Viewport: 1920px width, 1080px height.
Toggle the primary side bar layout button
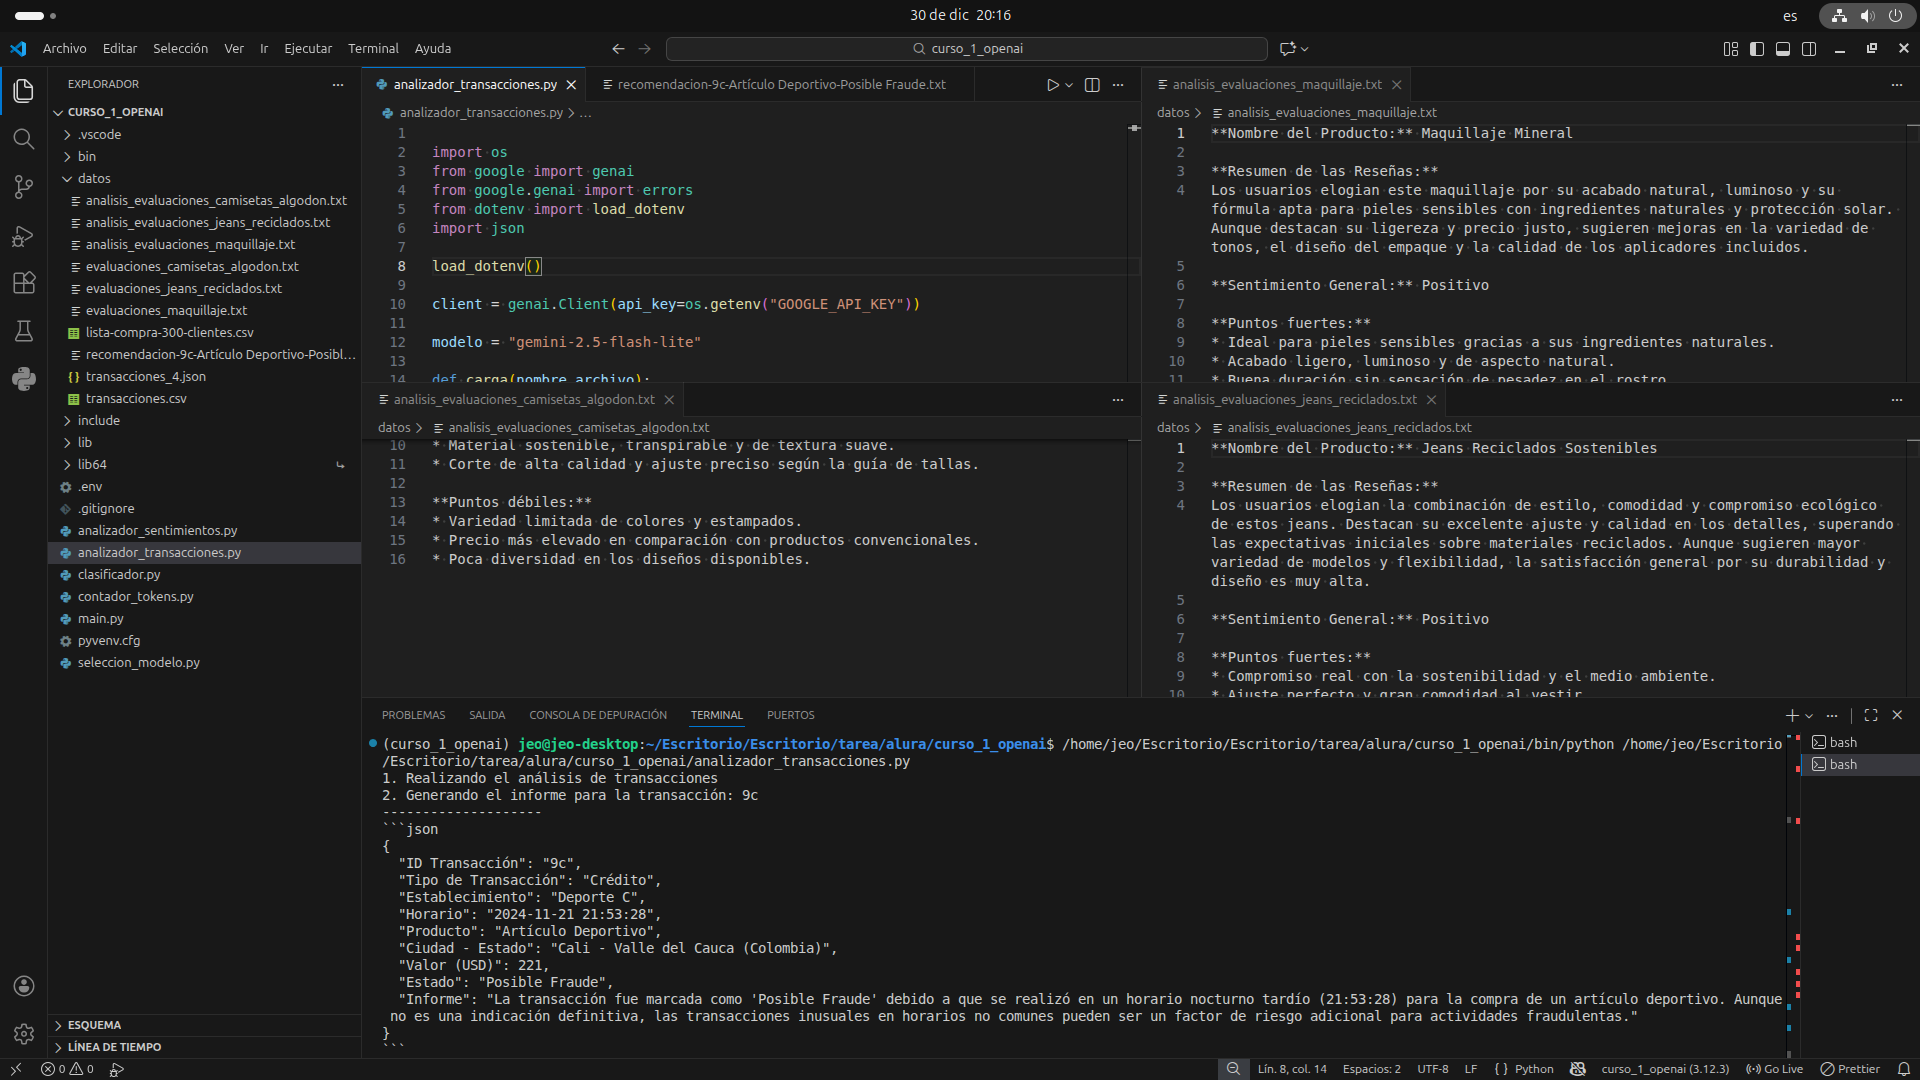click(1757, 49)
